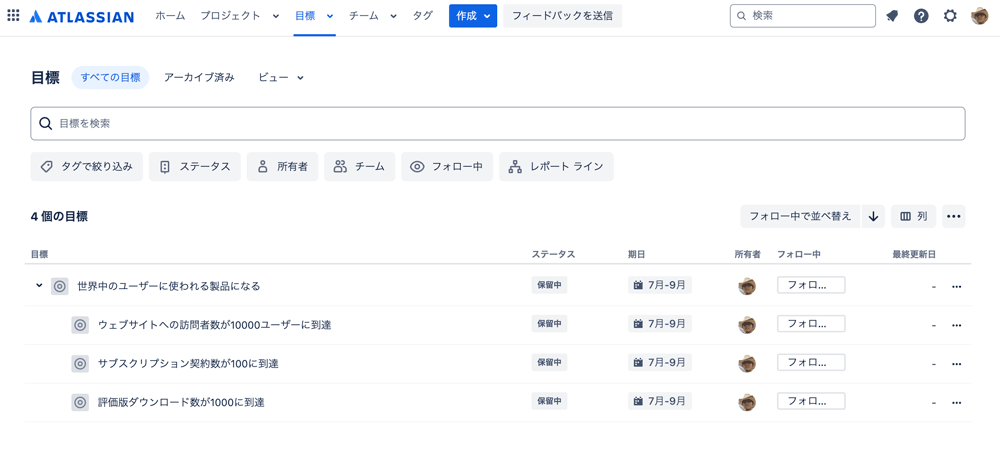Open row actions for サブスクリプション契約数が100に到達
Screen dimensions: 1000x449
(956, 364)
